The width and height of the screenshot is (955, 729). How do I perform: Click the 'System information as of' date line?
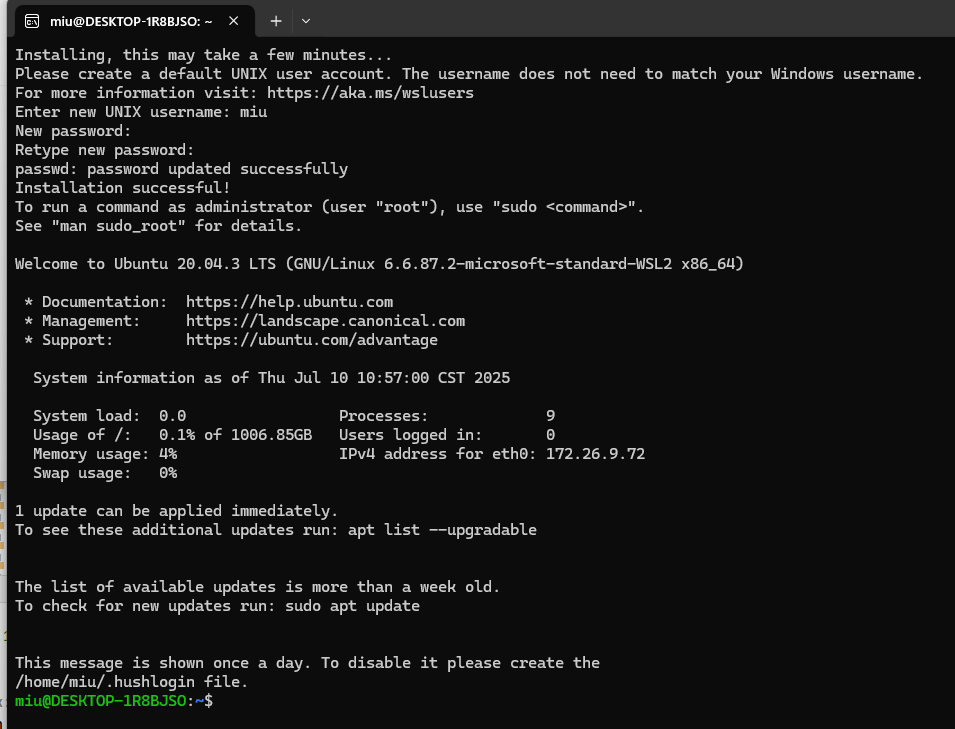pos(272,378)
